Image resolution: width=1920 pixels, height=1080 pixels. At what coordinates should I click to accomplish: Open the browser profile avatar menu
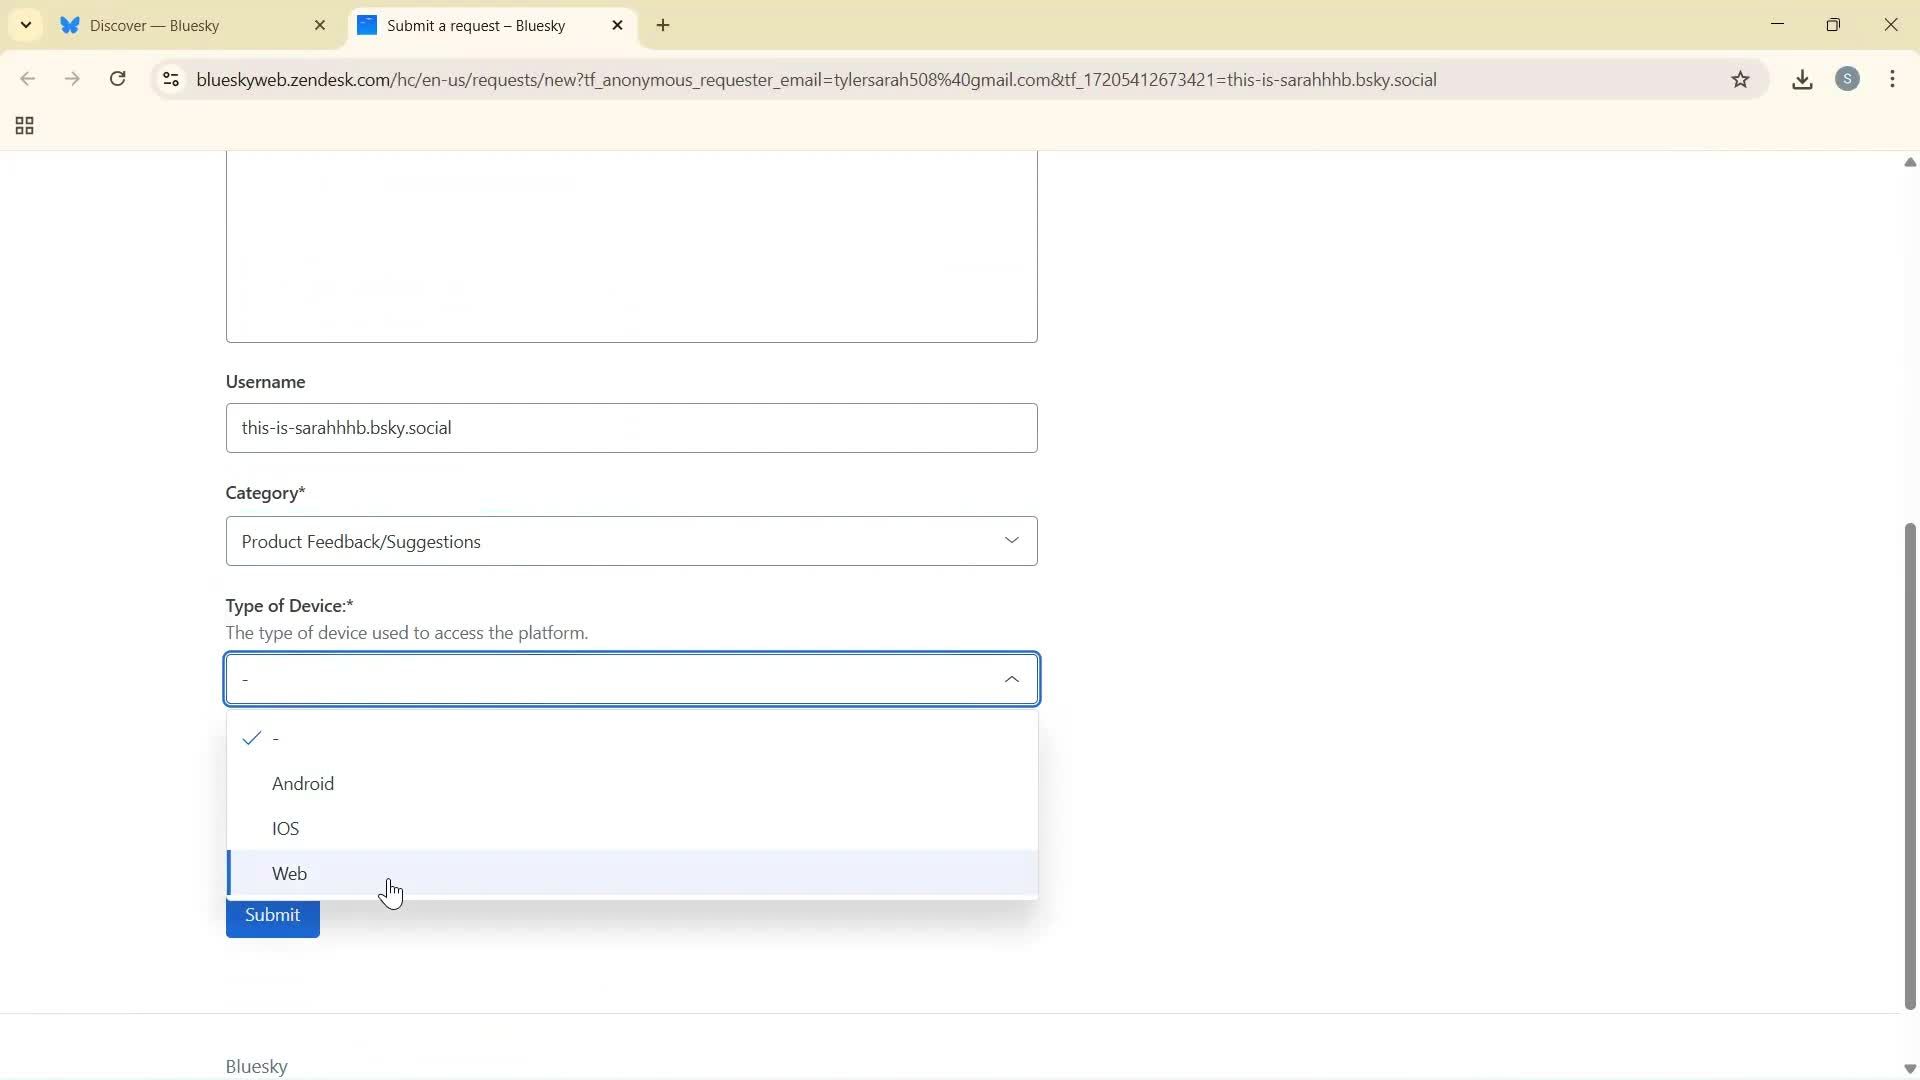[x=1848, y=79]
